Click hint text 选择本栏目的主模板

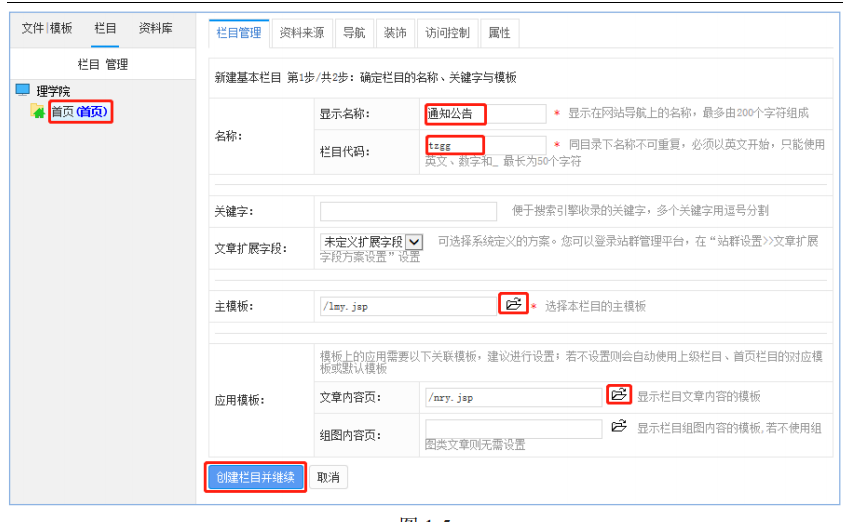click(595, 306)
